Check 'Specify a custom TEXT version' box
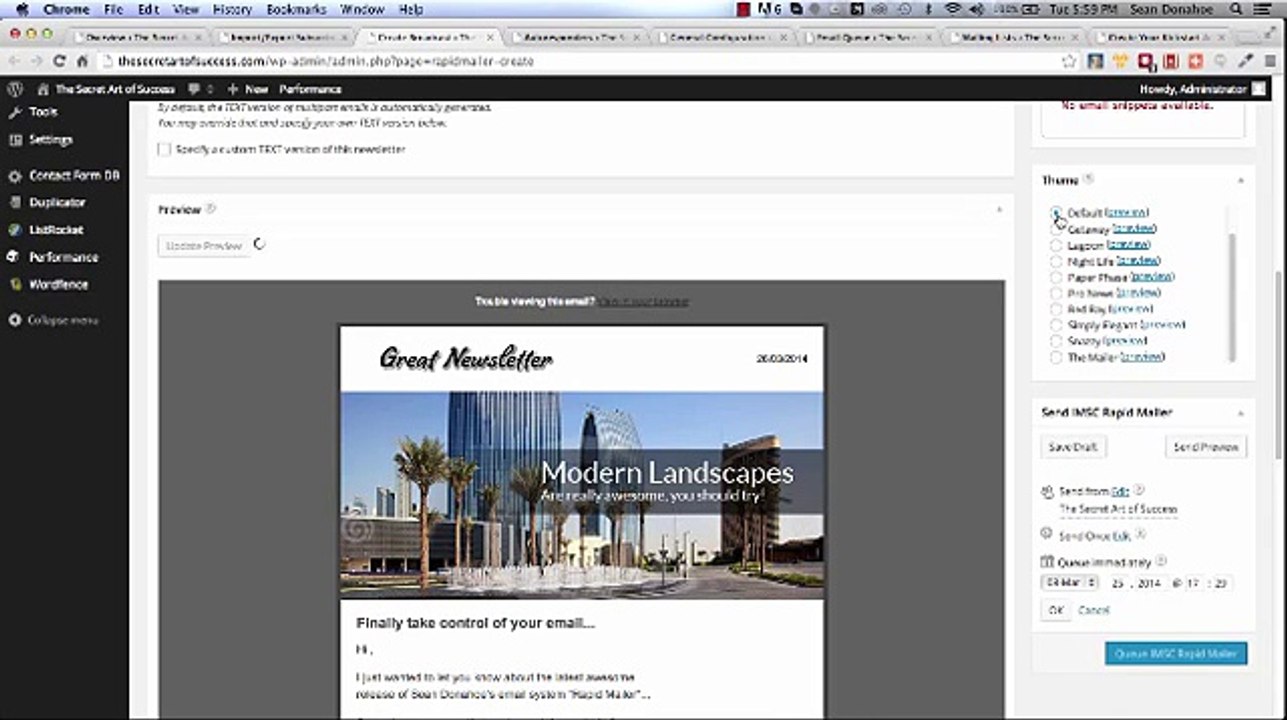This screenshot has width=1287, height=720. click(164, 149)
